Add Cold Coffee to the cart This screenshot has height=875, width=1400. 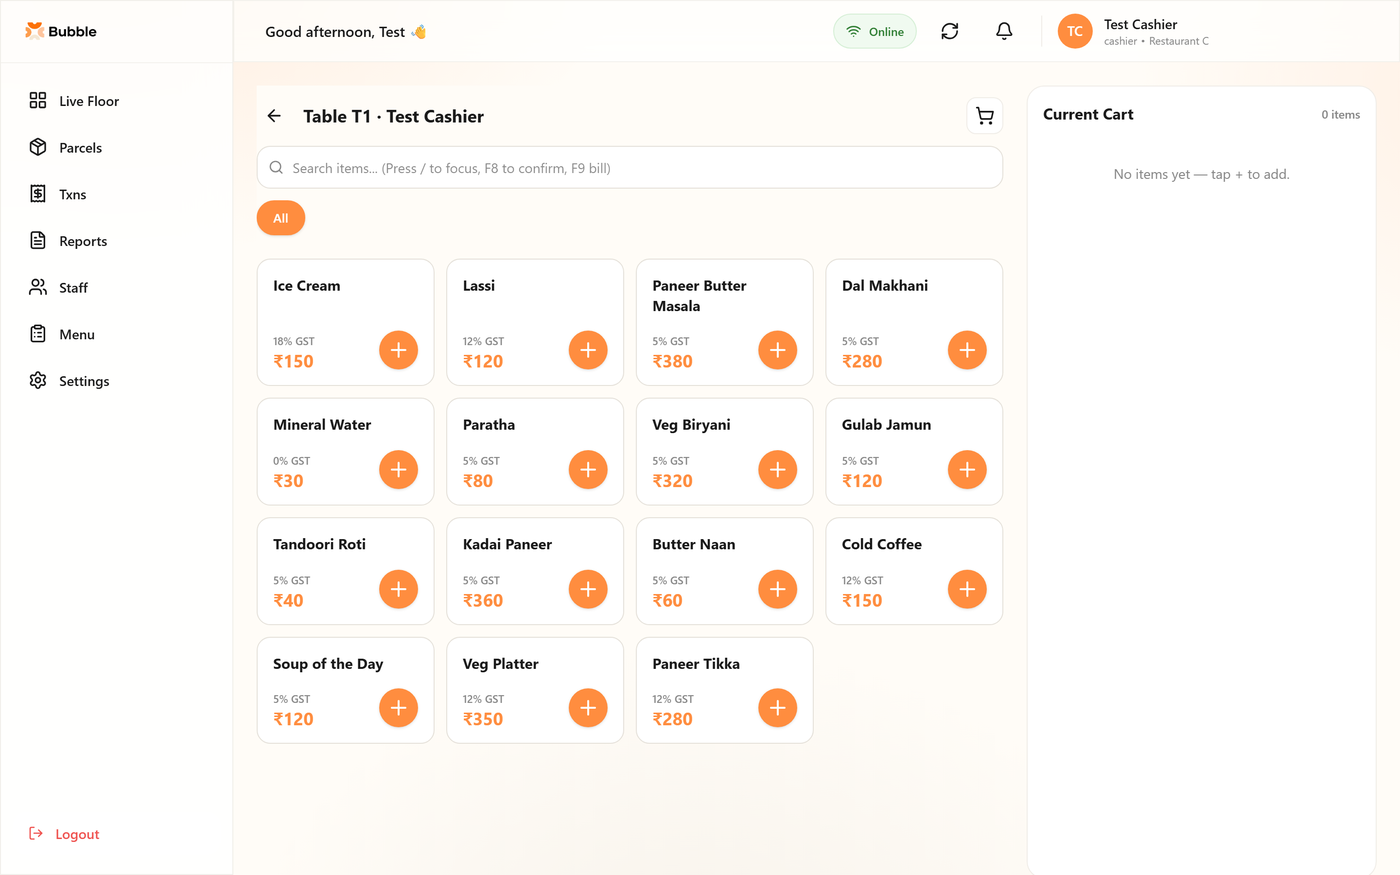pos(967,589)
